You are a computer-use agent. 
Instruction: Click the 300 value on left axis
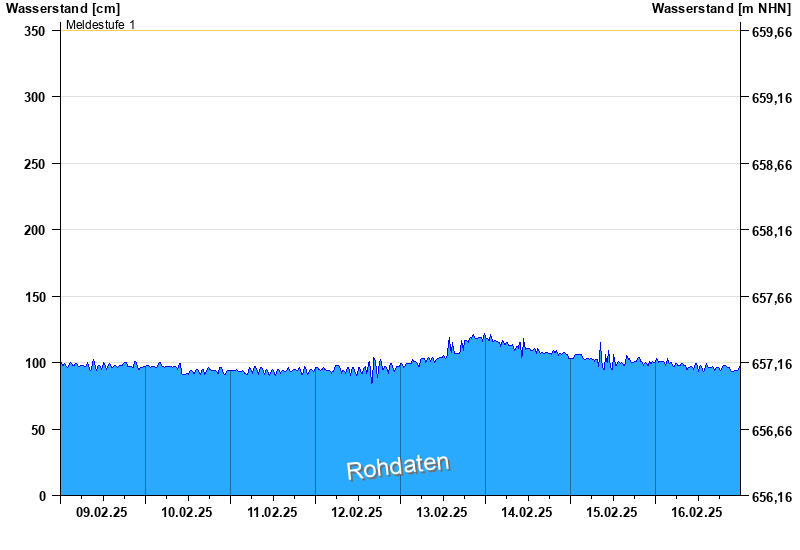coord(35,97)
